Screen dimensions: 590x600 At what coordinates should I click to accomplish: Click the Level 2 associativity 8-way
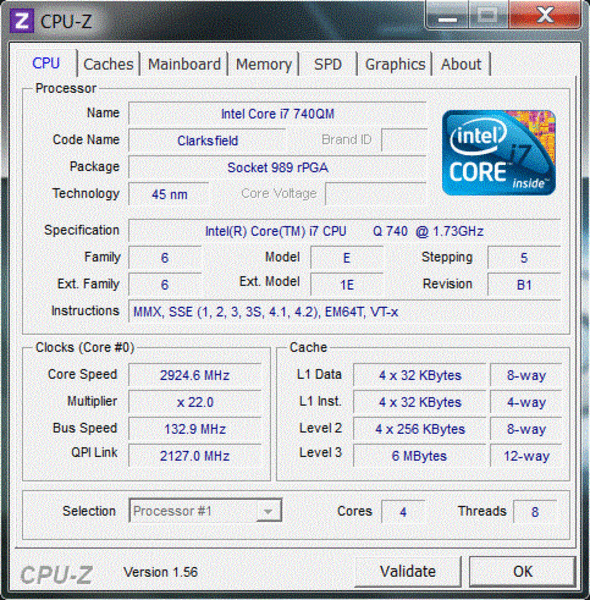(526, 429)
